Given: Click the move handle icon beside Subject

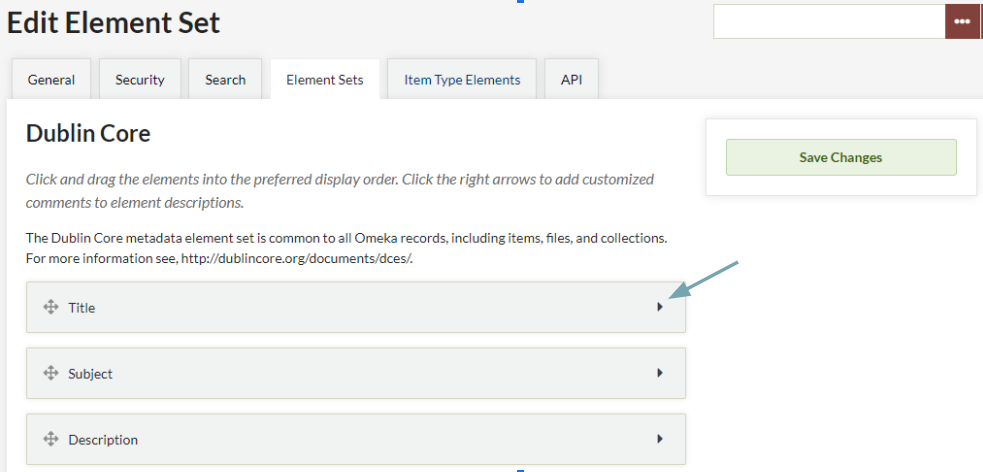Looking at the screenshot, I should (x=51, y=373).
